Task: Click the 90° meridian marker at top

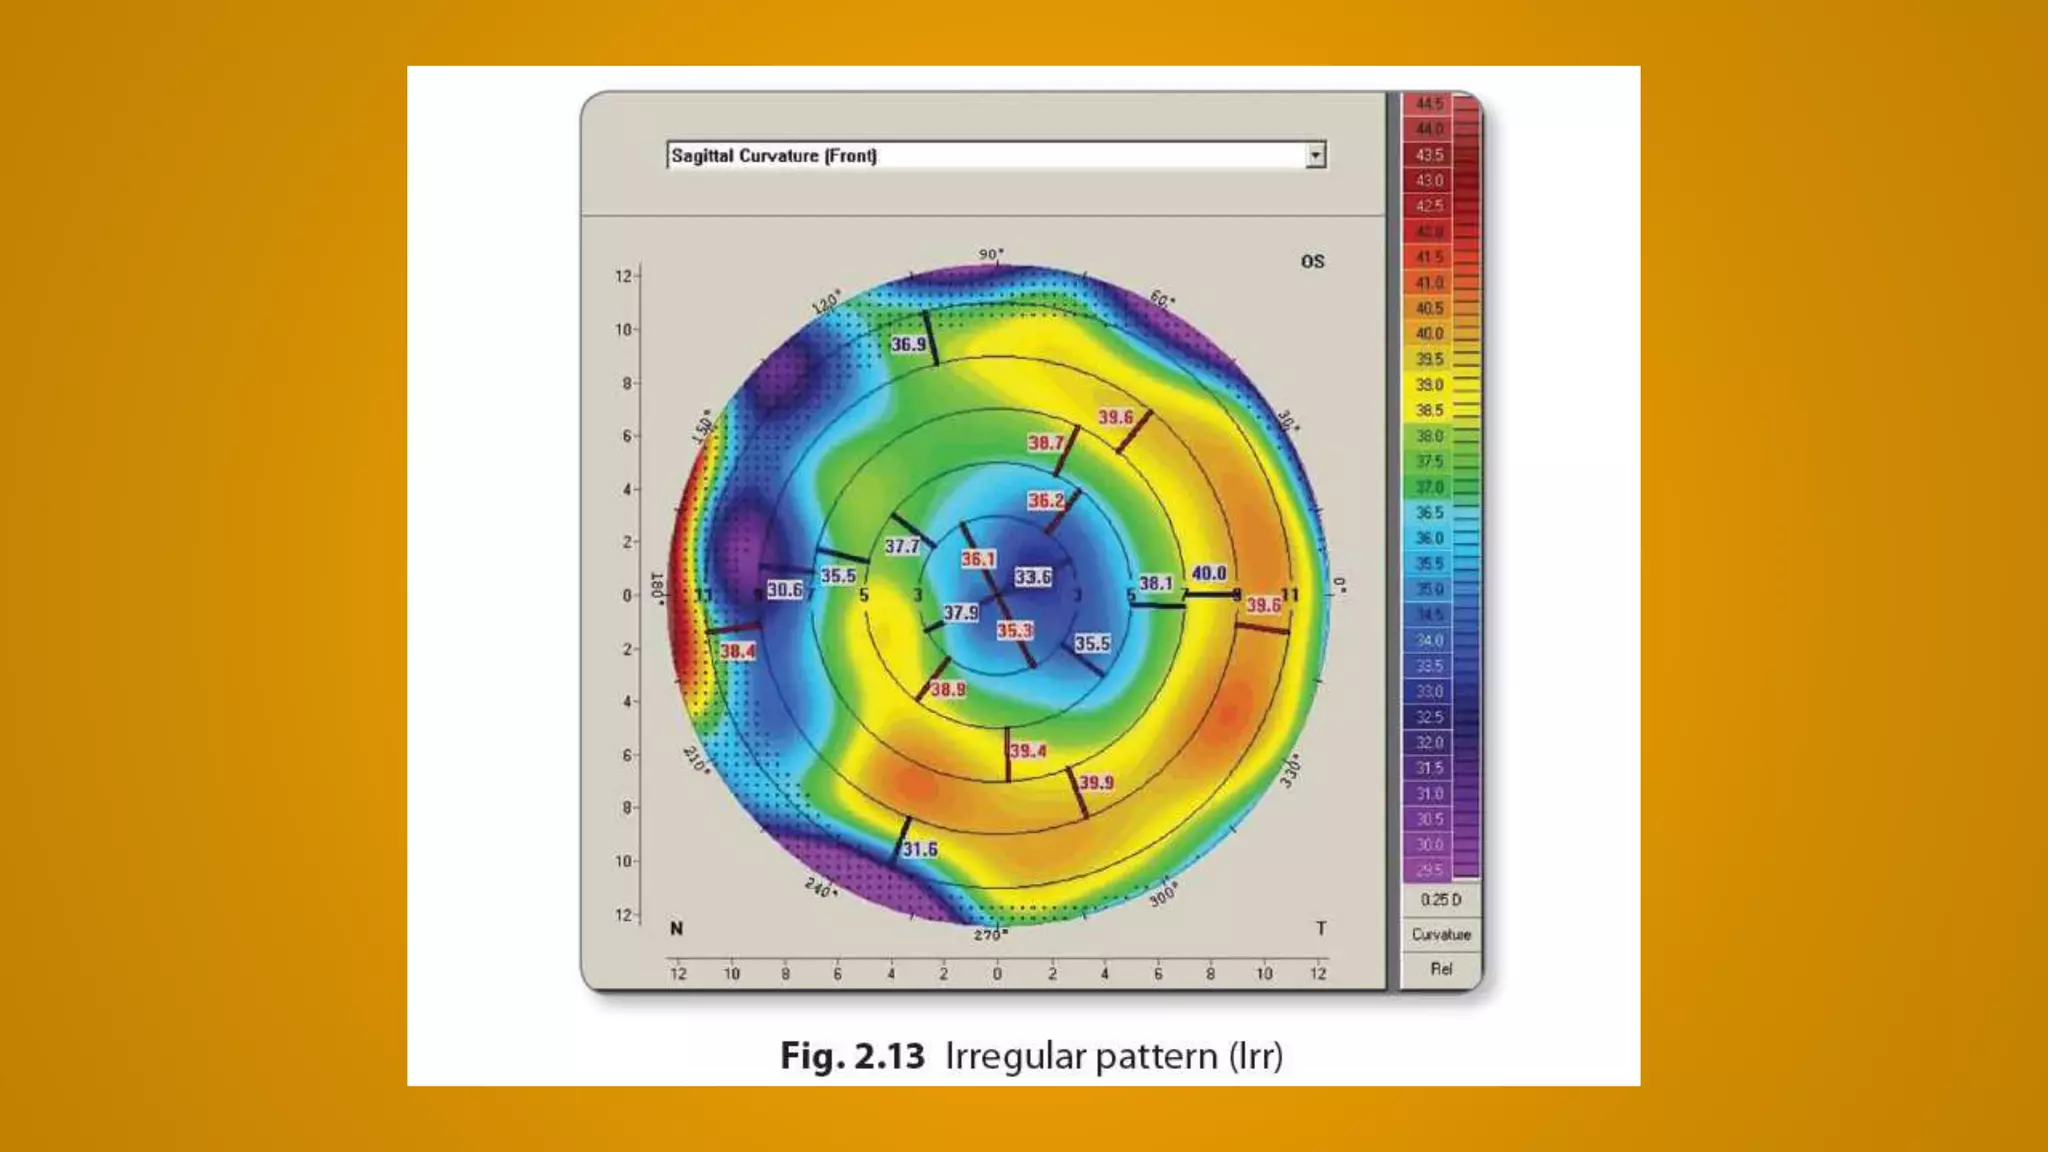Action: click(x=990, y=255)
